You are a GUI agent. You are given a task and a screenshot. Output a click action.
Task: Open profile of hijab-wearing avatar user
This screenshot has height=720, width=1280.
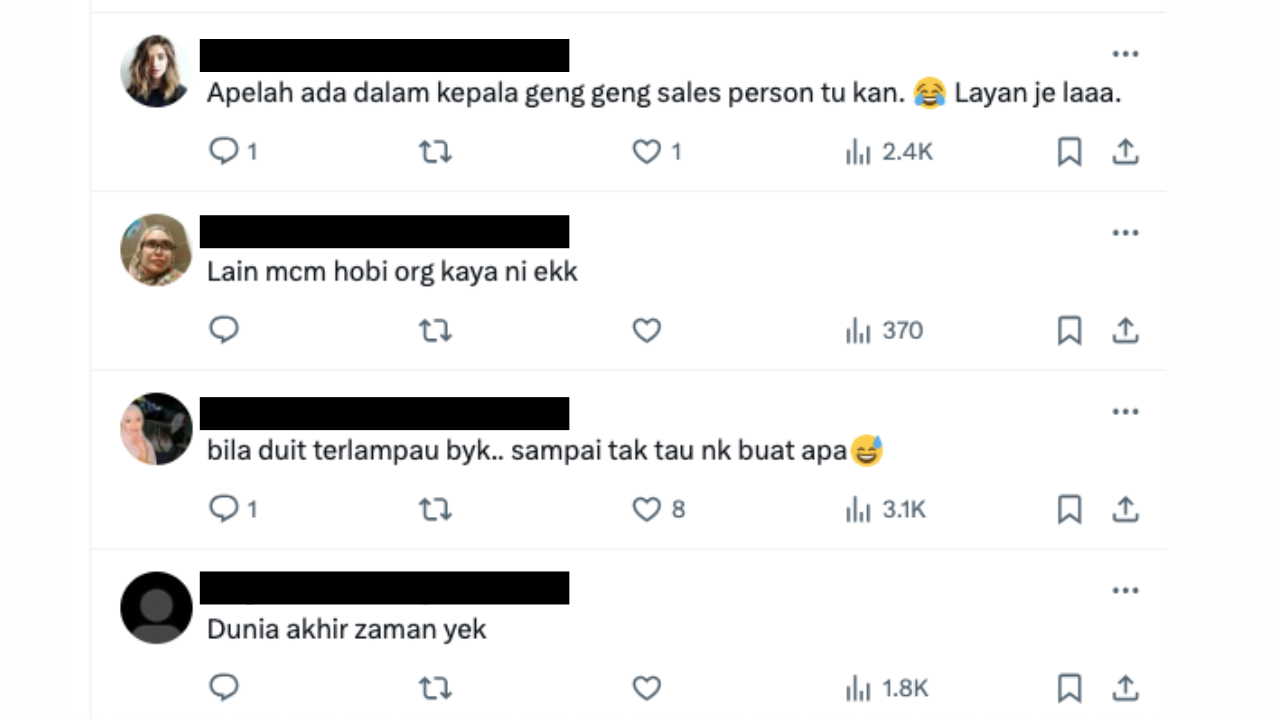click(156, 250)
